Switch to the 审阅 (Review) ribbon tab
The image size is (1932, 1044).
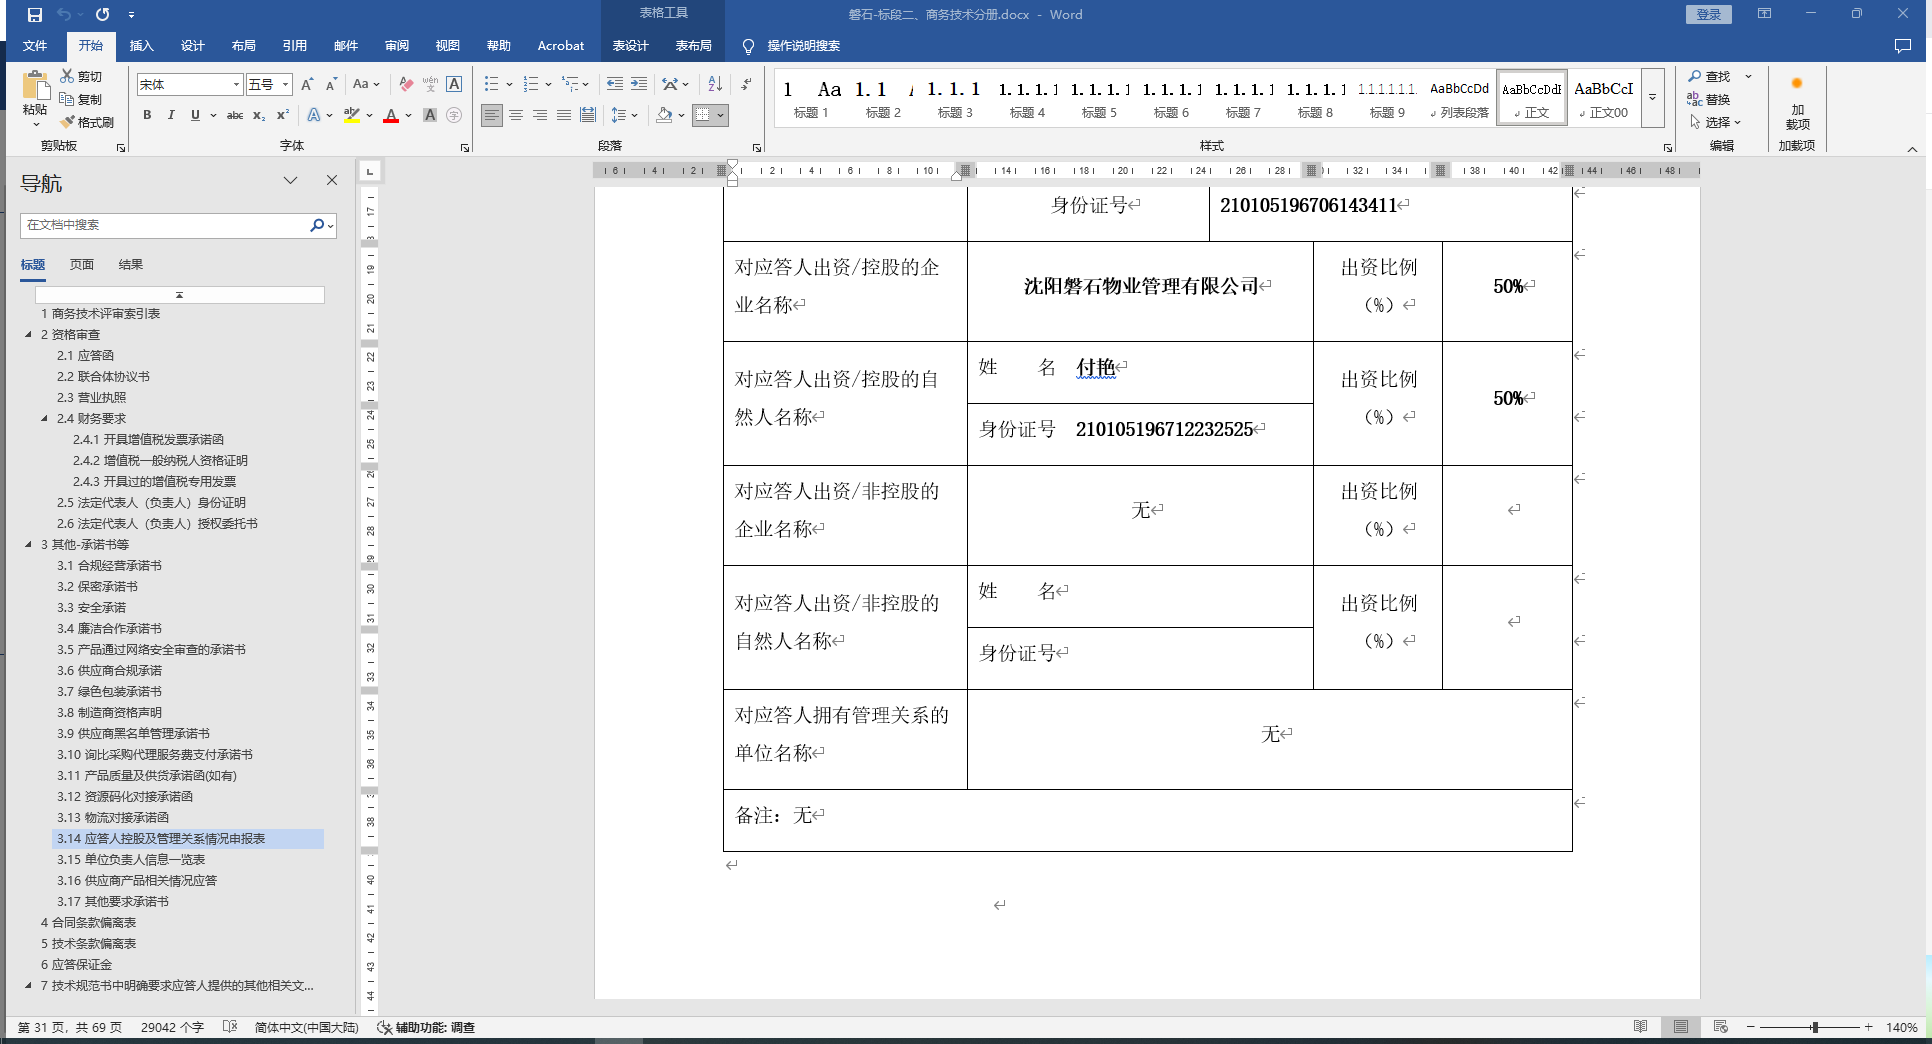pyautogui.click(x=397, y=46)
